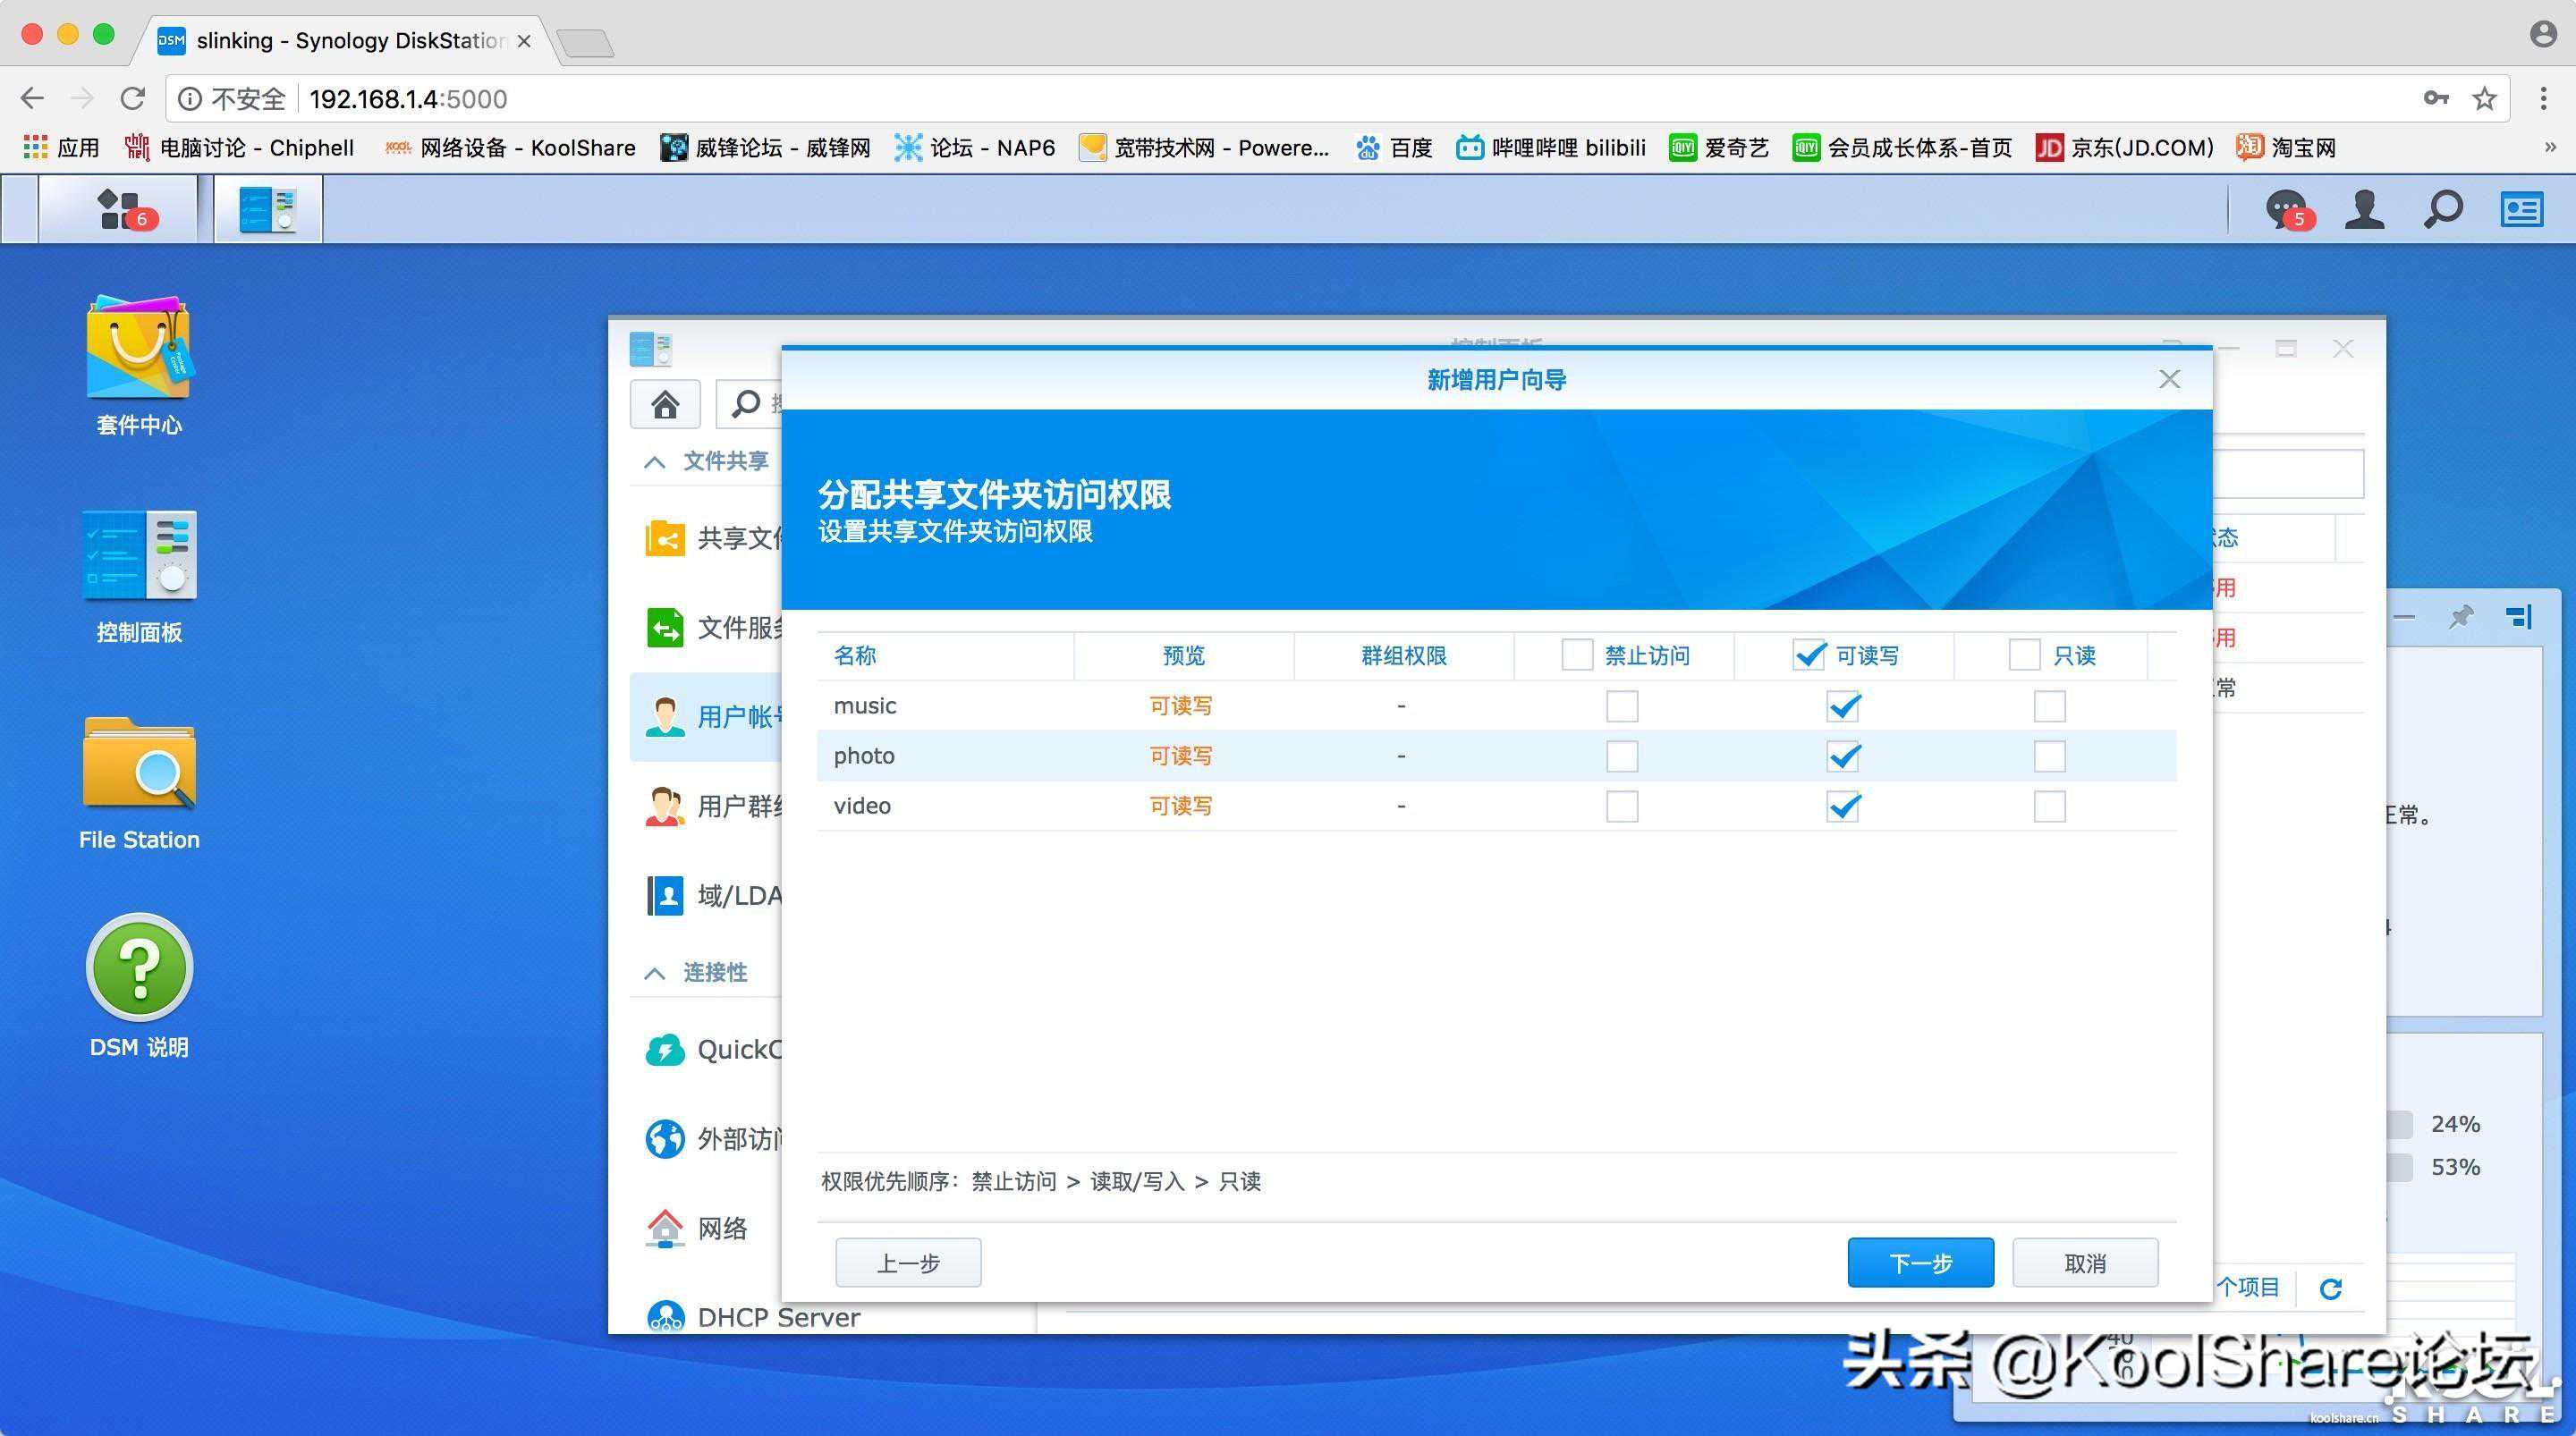Open the notifications chat bubble icon

[2286, 209]
